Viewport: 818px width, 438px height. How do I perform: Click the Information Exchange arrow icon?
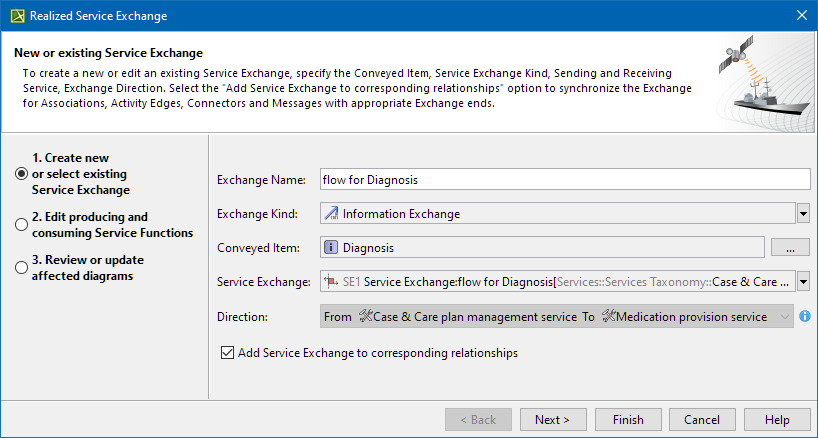pos(331,213)
